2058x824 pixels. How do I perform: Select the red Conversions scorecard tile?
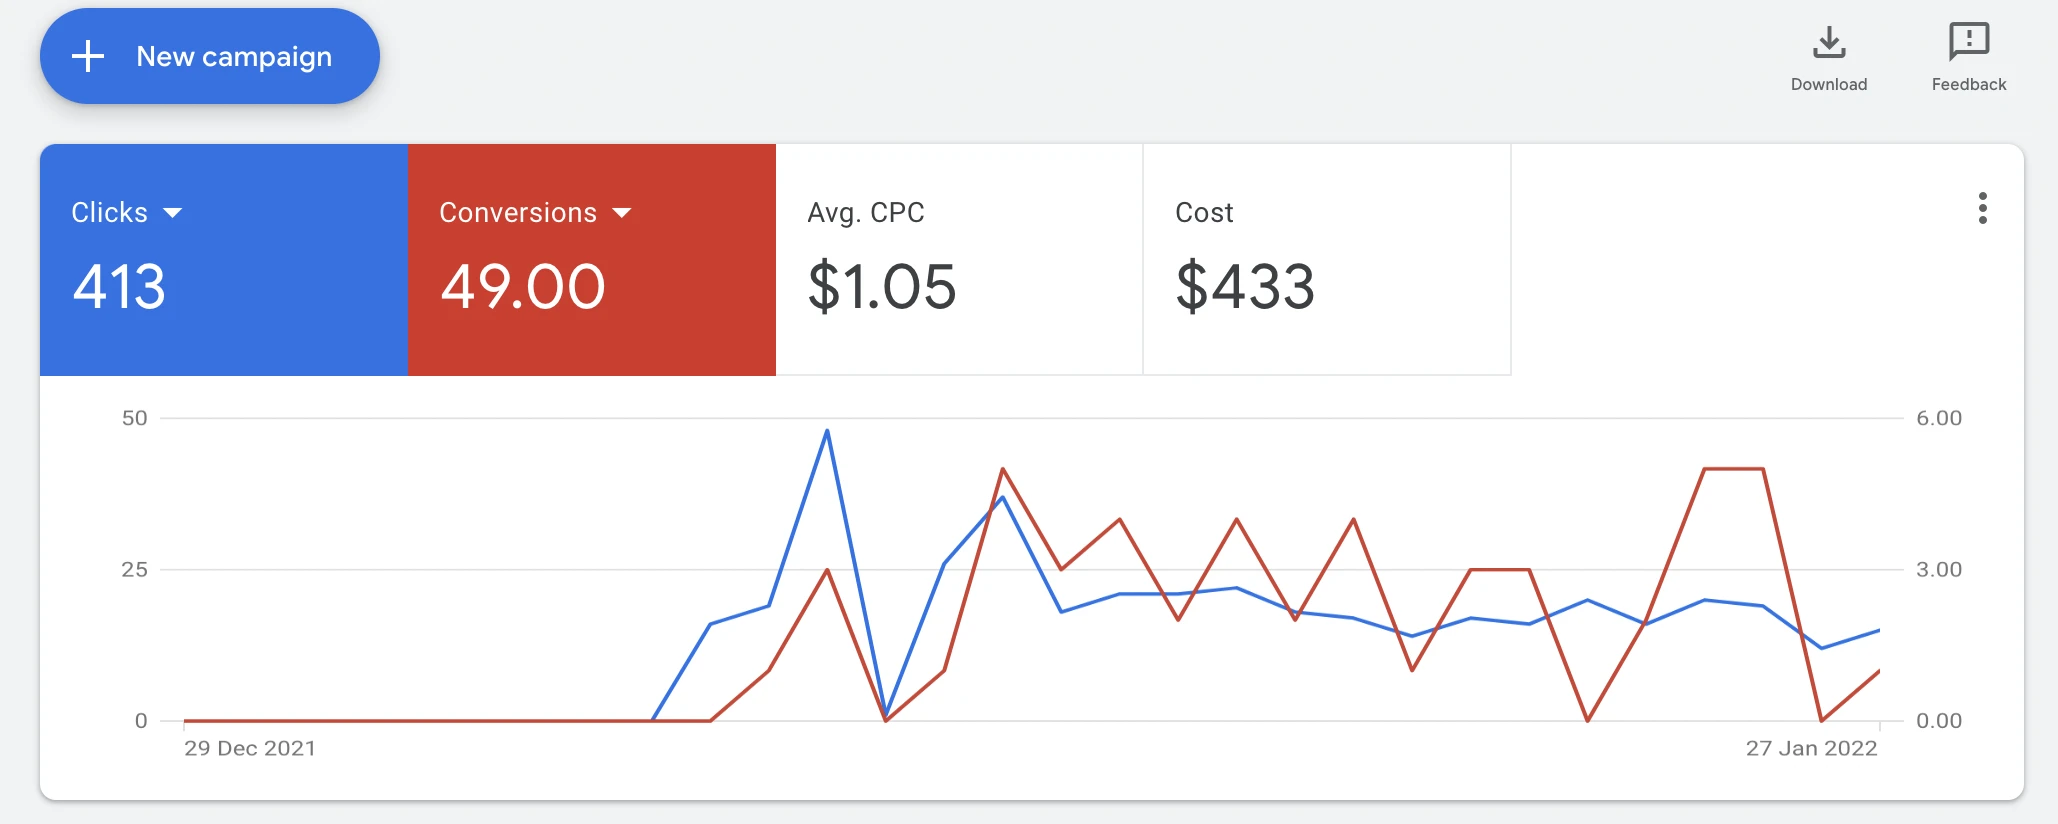point(592,260)
